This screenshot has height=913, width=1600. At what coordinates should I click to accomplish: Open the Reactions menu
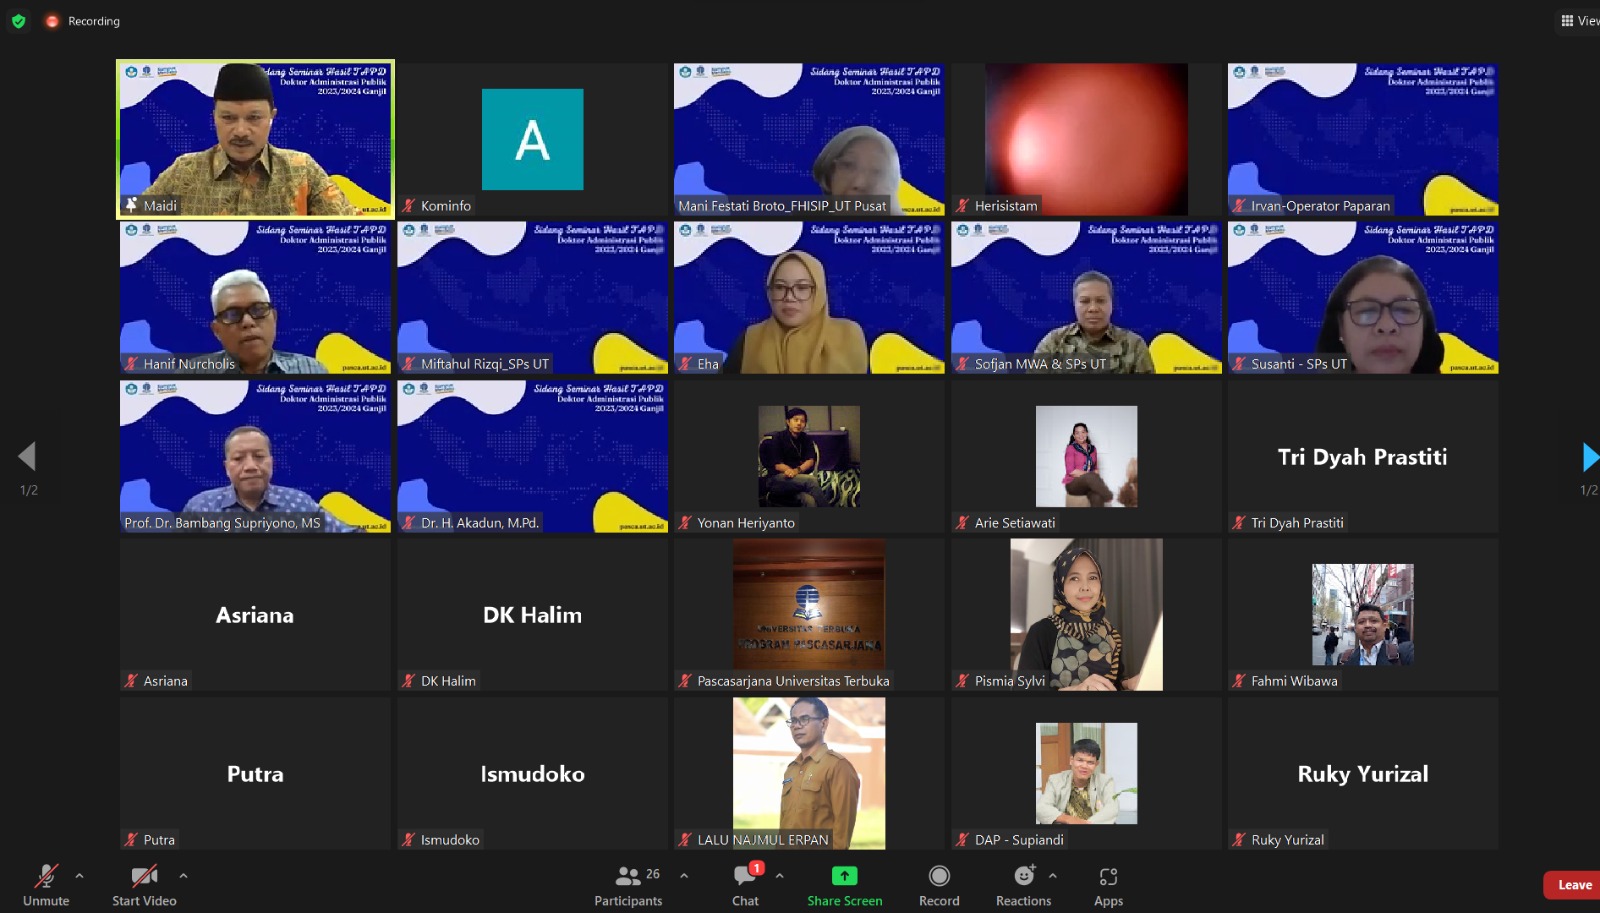coord(1023,884)
